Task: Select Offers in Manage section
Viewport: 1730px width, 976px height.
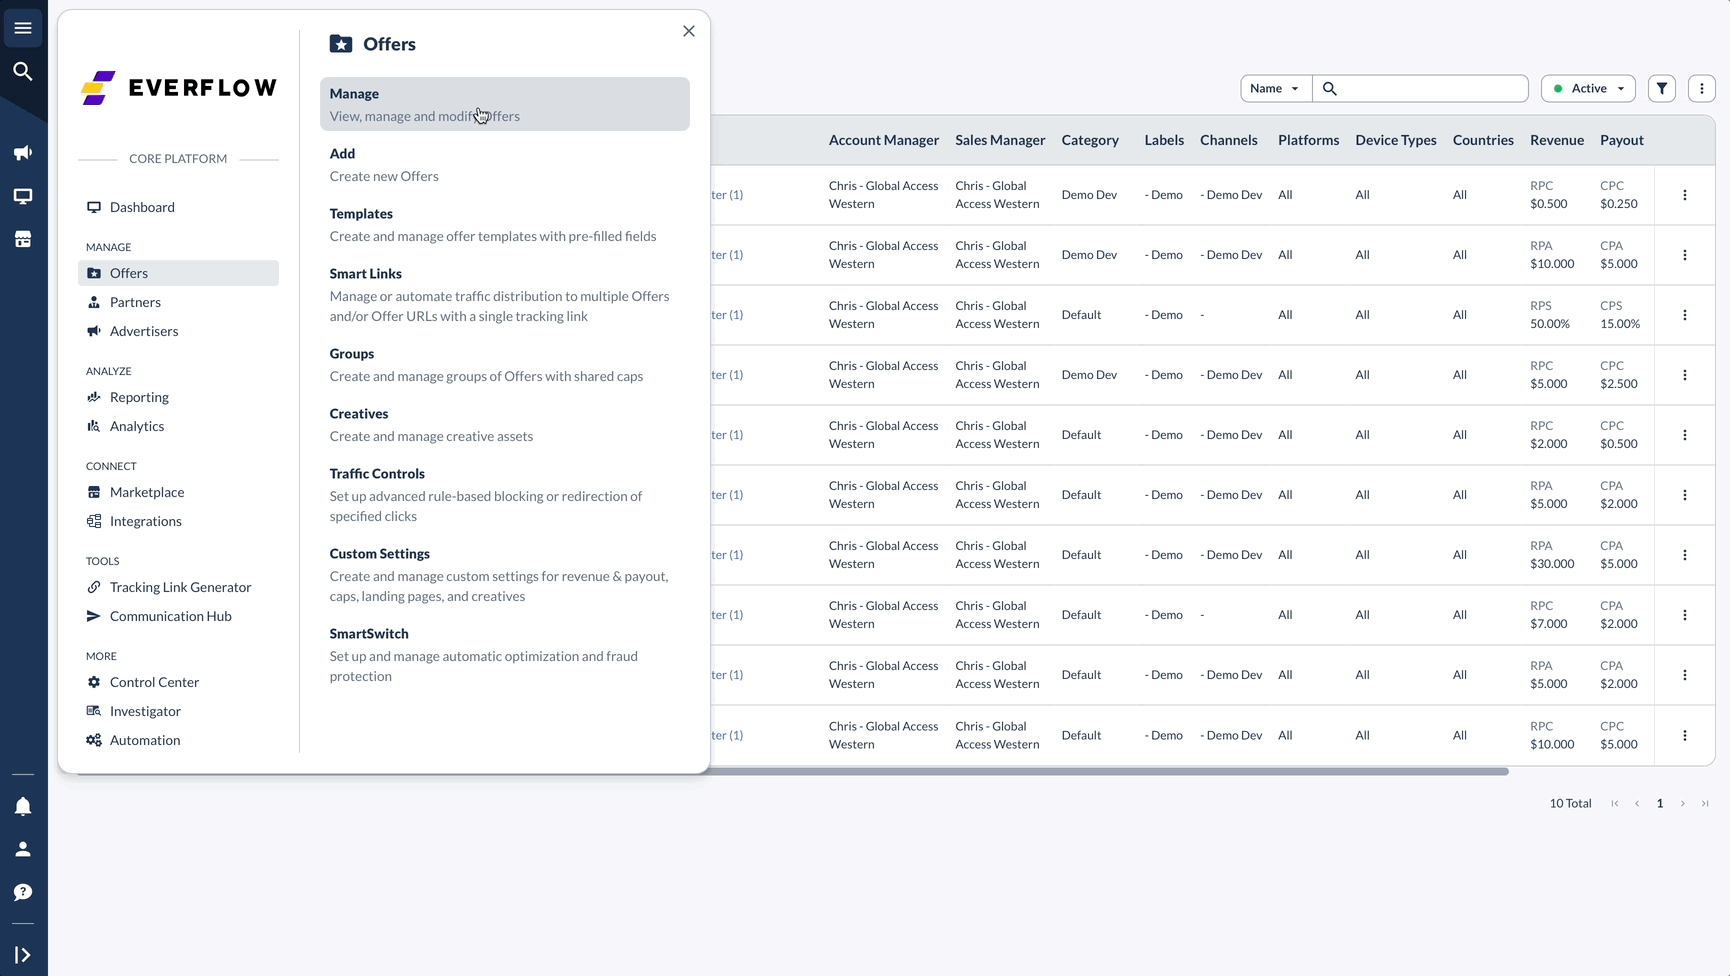Action: click(178, 273)
